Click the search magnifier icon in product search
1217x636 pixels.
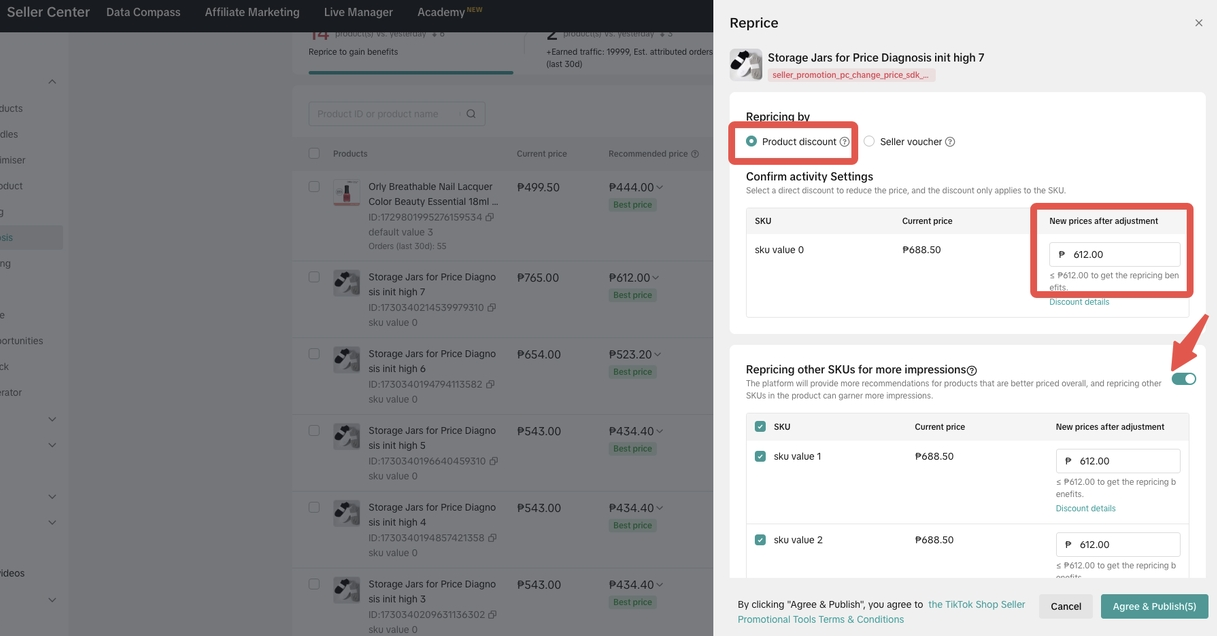click(471, 114)
